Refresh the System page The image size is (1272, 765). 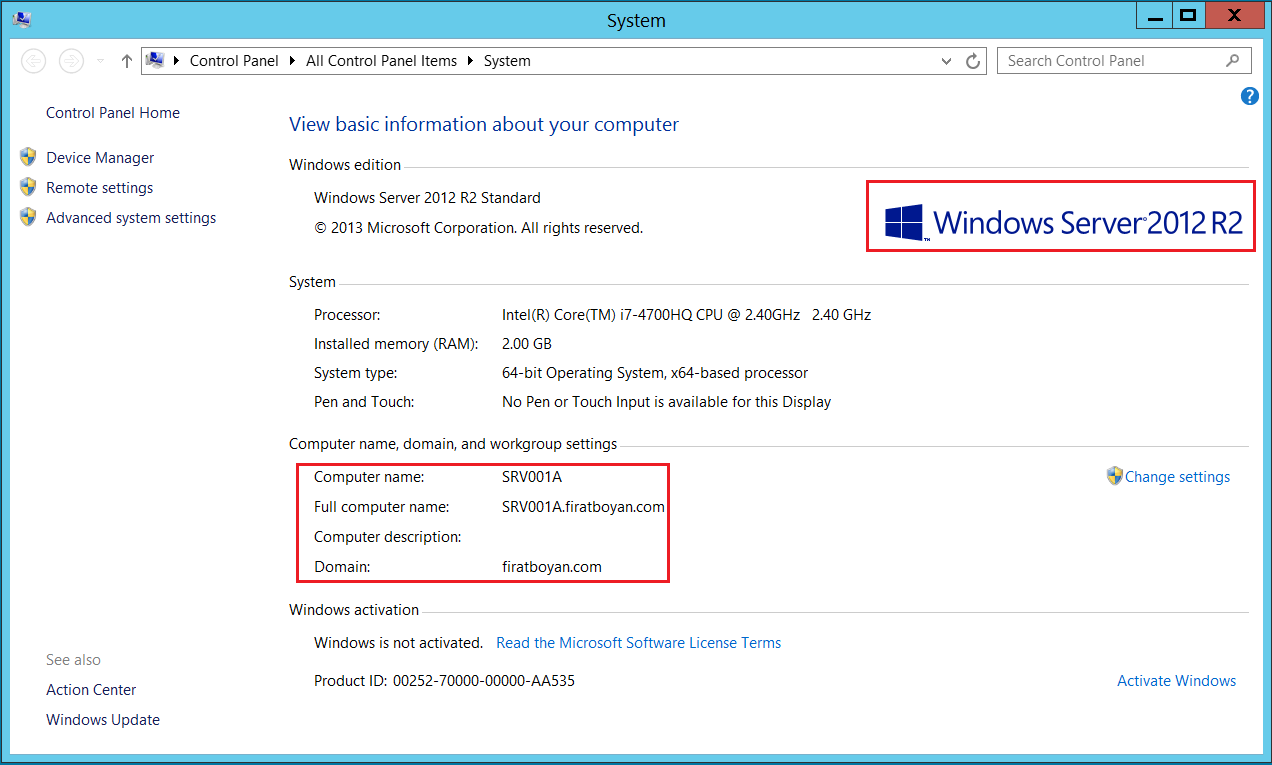click(973, 61)
